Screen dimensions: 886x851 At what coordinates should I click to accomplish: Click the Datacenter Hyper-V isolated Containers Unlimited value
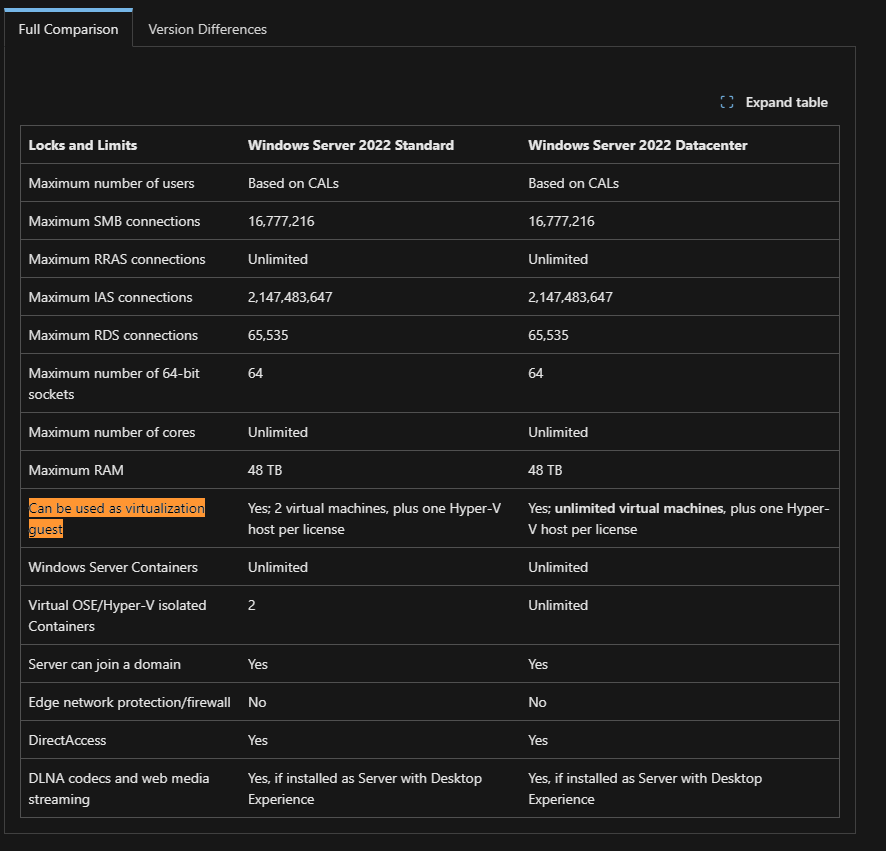coord(558,605)
